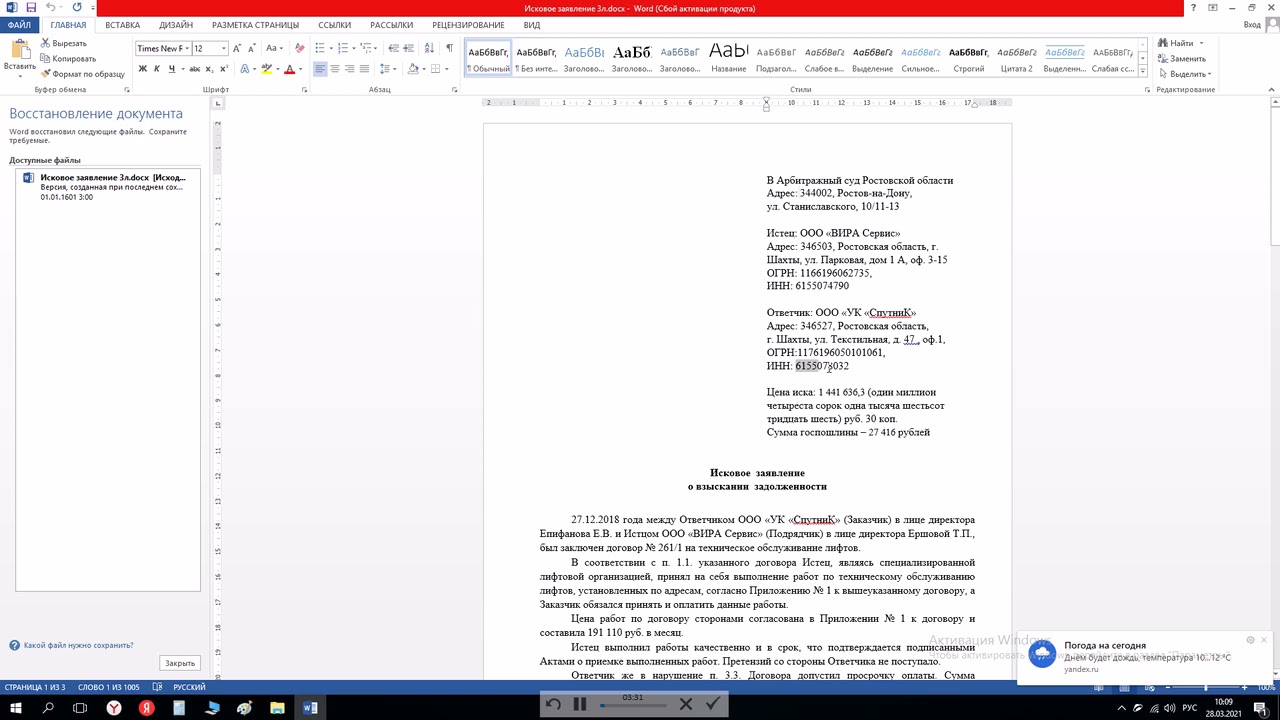1280x720 pixels.
Task: Open the Windows Start menu
Action: [16, 708]
